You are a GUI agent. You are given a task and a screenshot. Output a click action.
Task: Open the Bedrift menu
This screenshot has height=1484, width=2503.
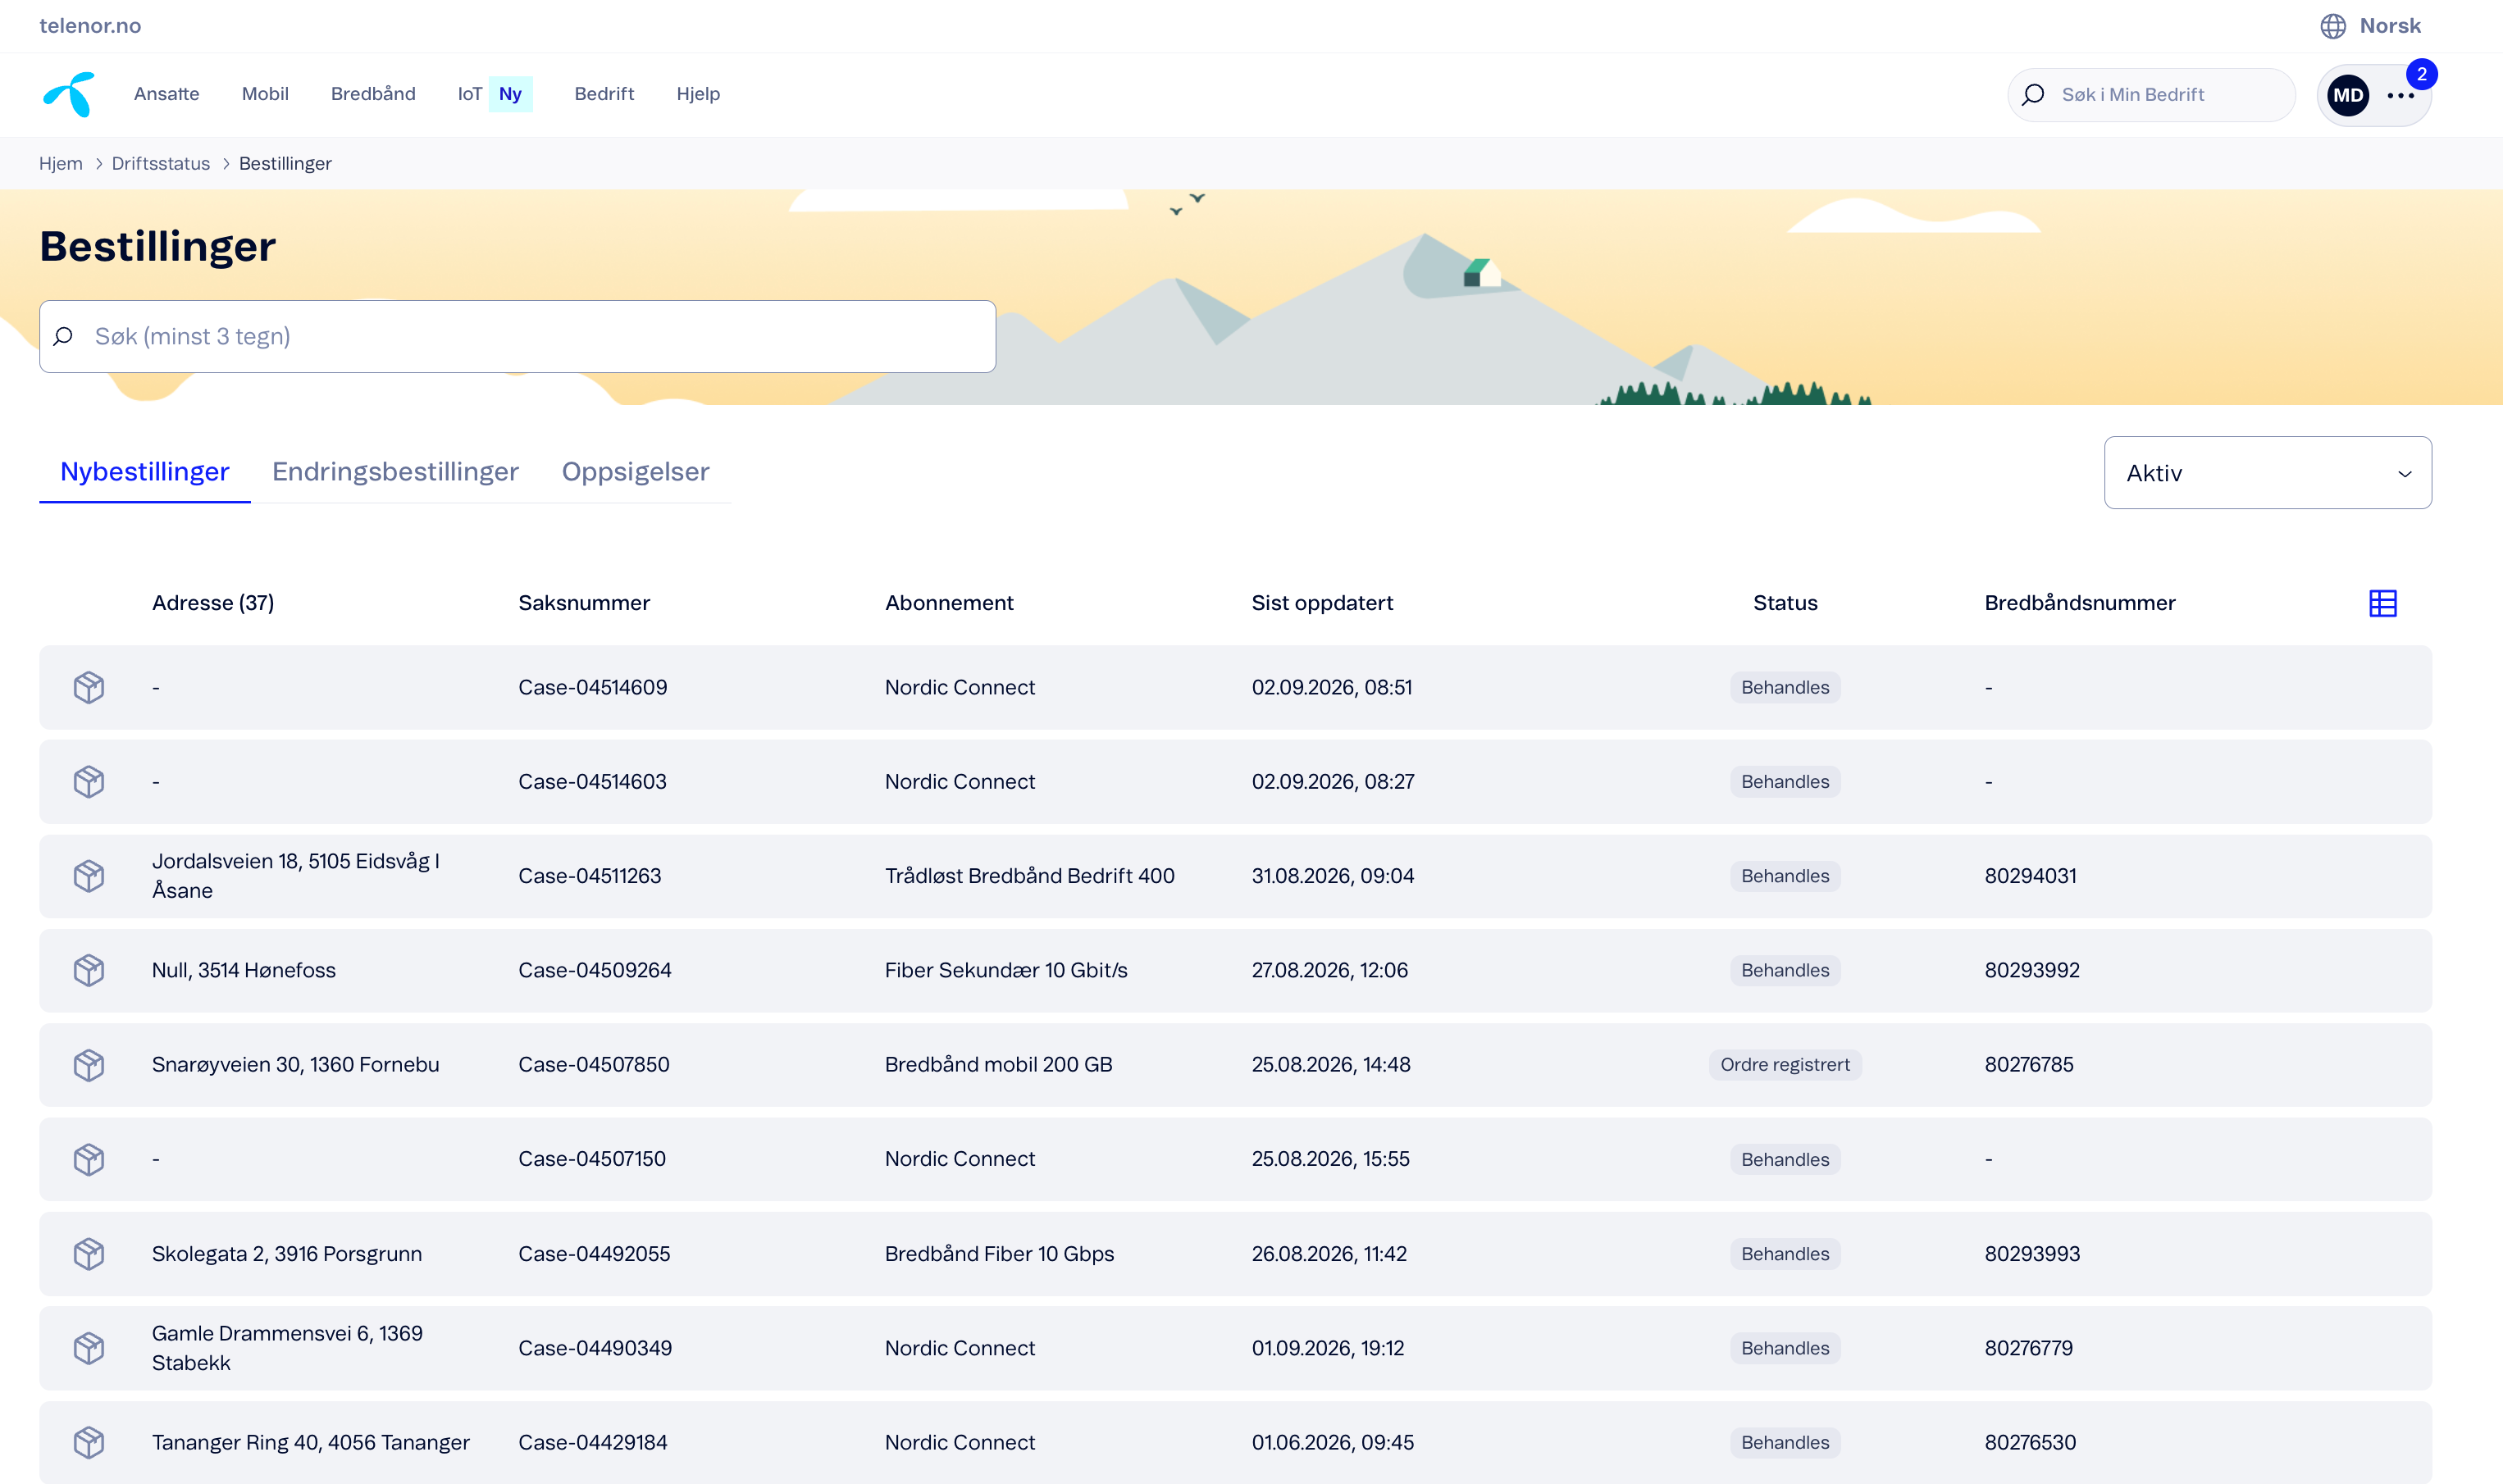(x=604, y=94)
